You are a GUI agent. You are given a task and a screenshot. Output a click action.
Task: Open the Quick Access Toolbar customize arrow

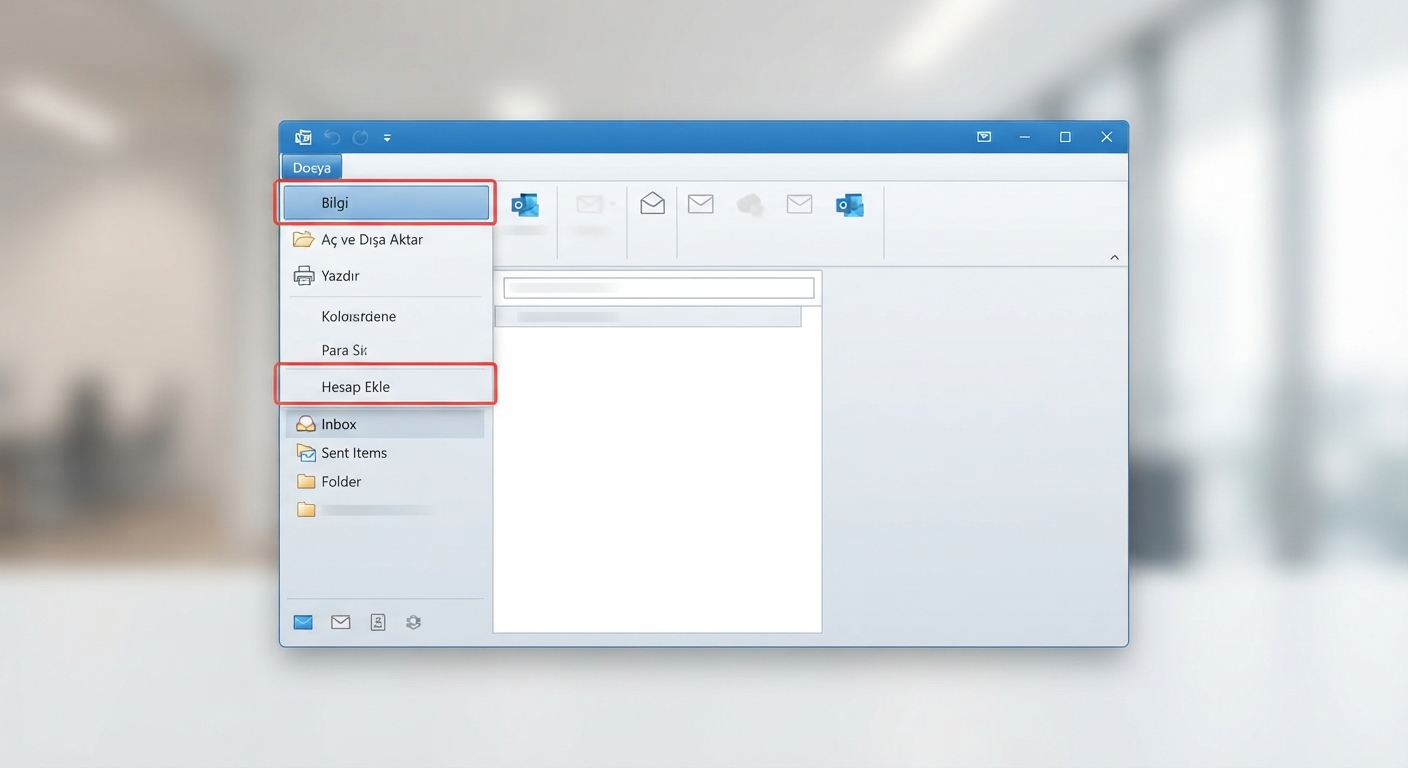(387, 138)
